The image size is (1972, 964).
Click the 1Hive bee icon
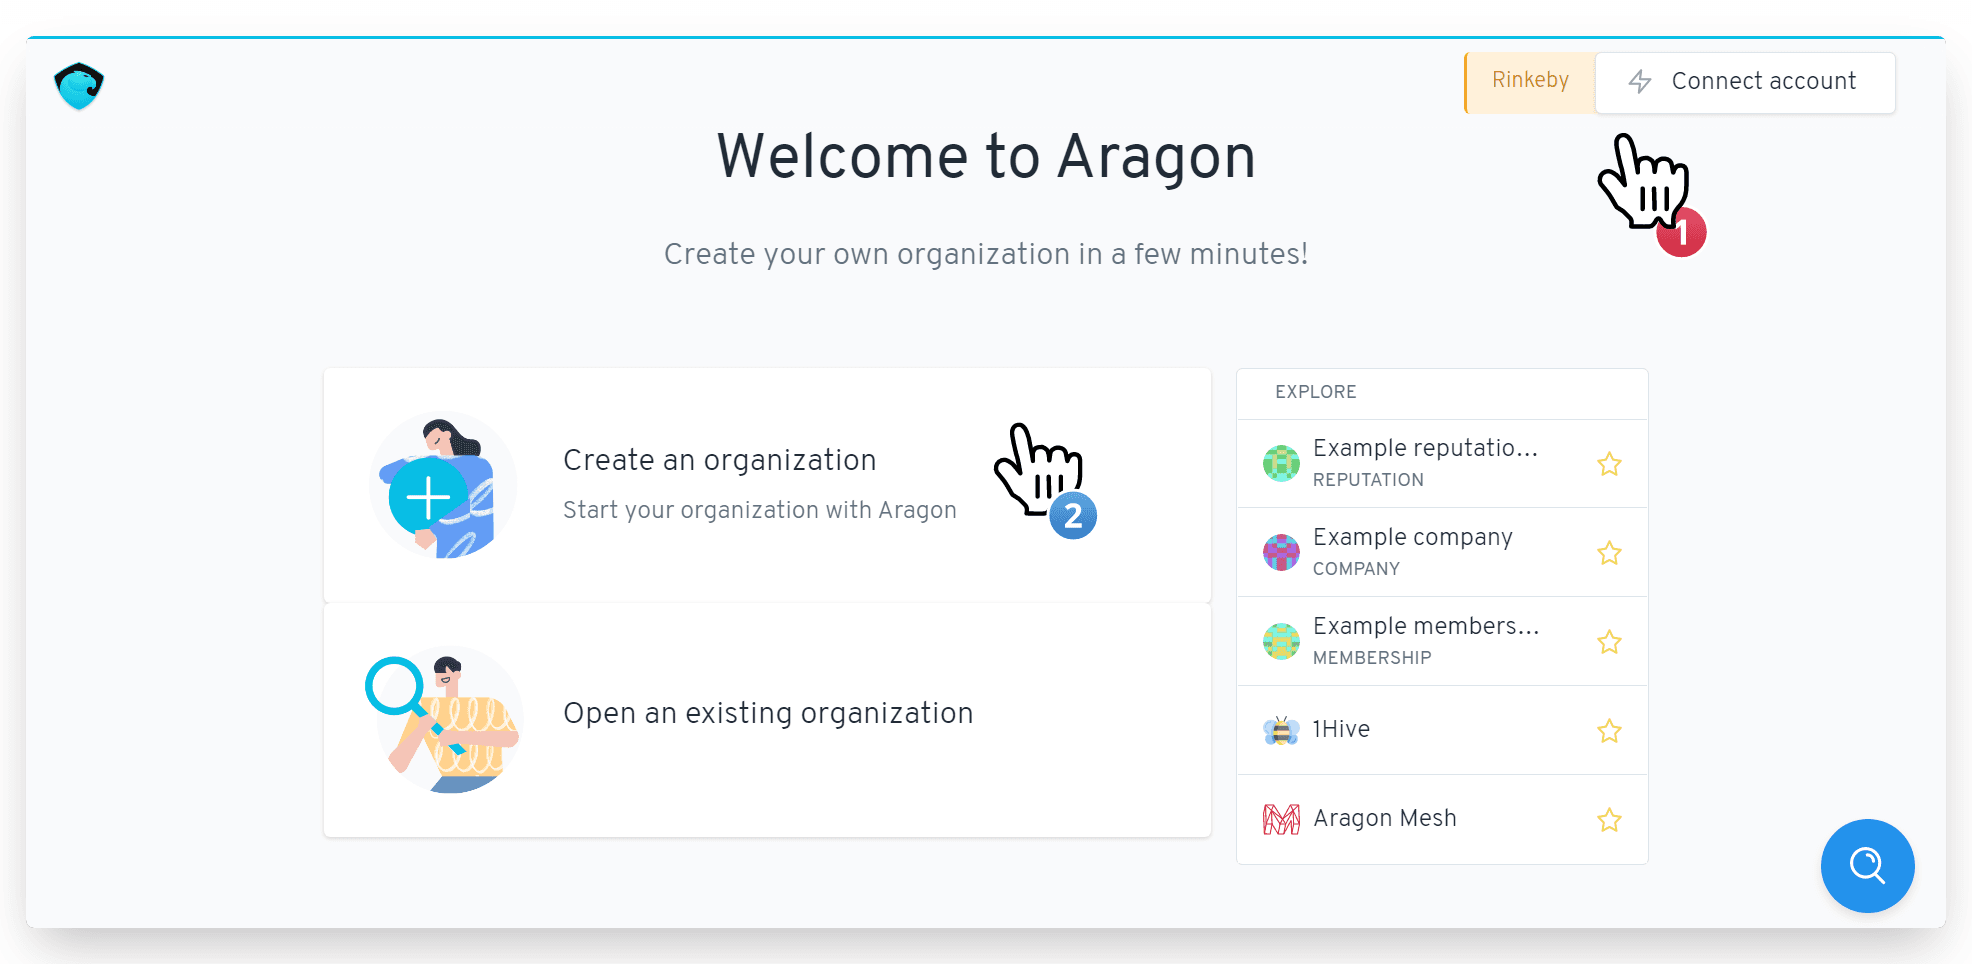(1281, 731)
